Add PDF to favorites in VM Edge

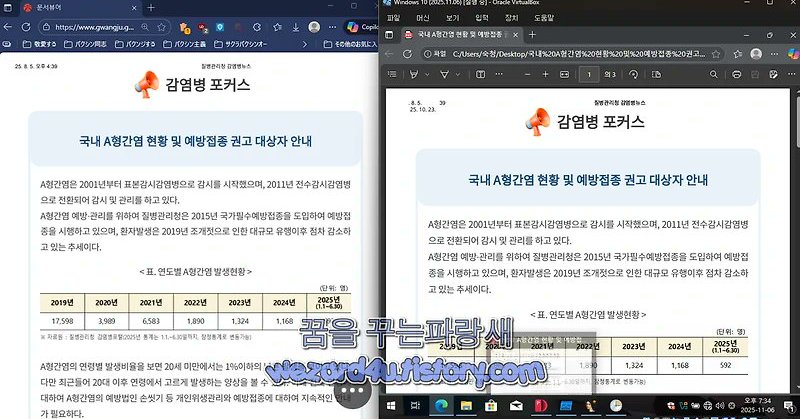(x=716, y=54)
